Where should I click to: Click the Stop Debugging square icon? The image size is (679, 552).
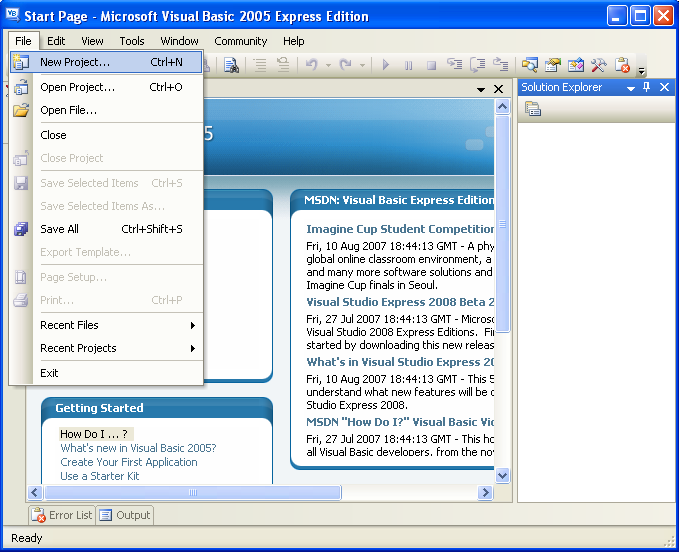click(x=431, y=65)
